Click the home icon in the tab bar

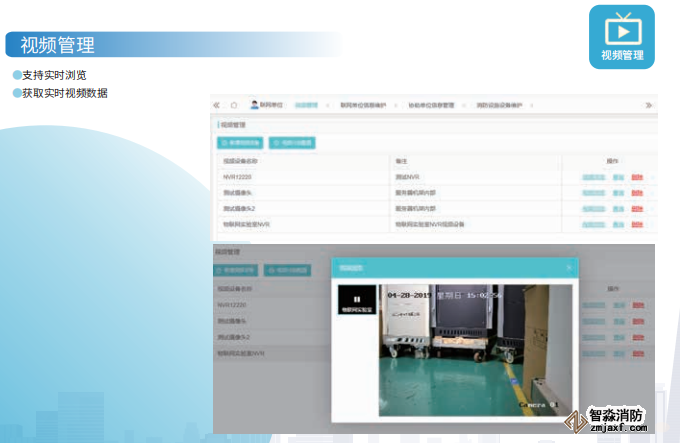pyautogui.click(x=233, y=104)
